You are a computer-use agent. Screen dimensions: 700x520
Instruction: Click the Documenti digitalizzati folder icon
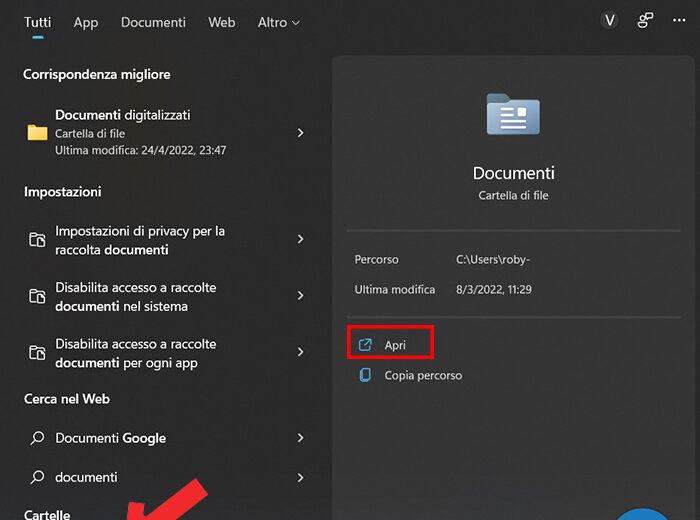37,132
